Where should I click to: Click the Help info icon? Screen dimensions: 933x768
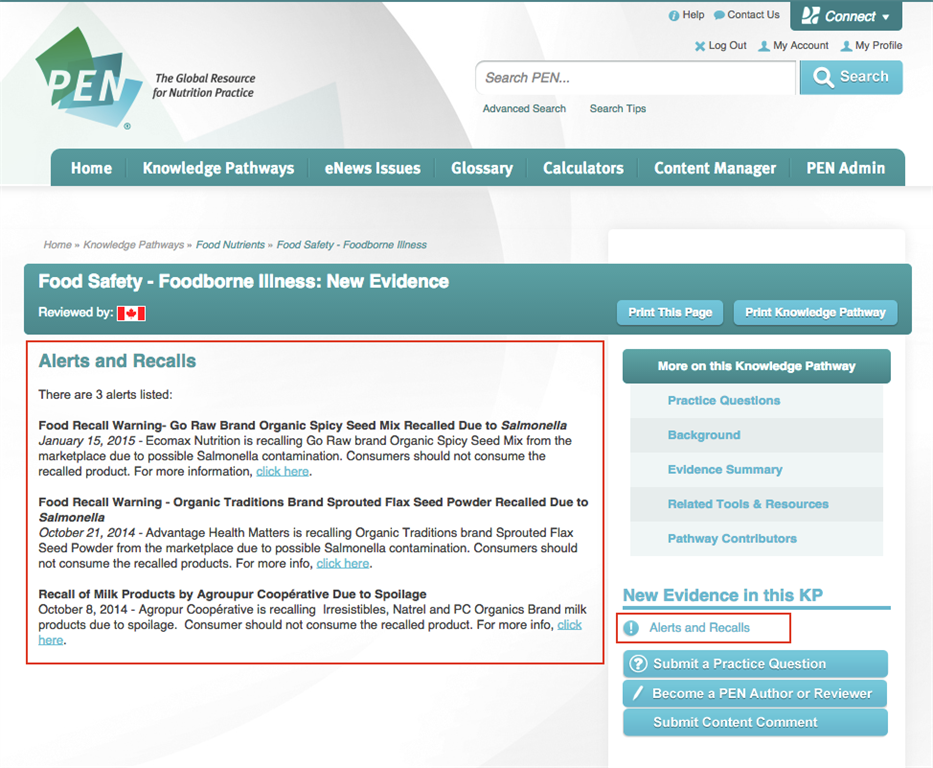[674, 15]
